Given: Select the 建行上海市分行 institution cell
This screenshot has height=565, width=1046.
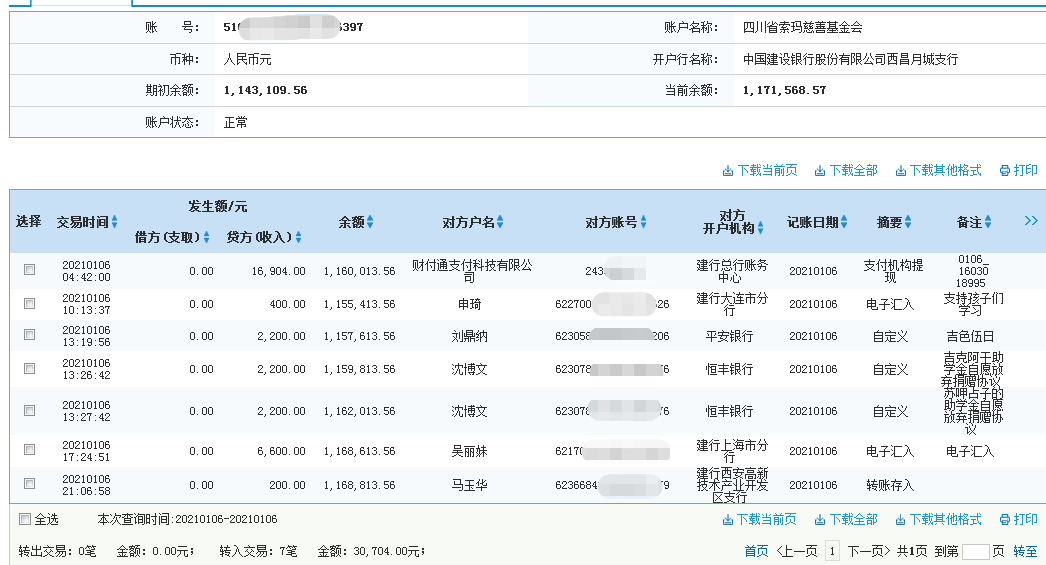Looking at the screenshot, I should click(x=732, y=451).
